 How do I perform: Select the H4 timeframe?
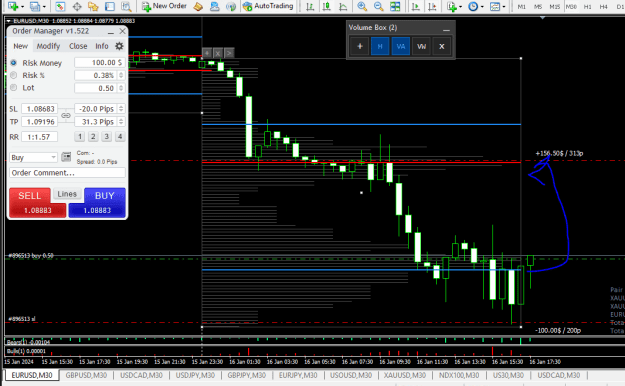tap(603, 6)
